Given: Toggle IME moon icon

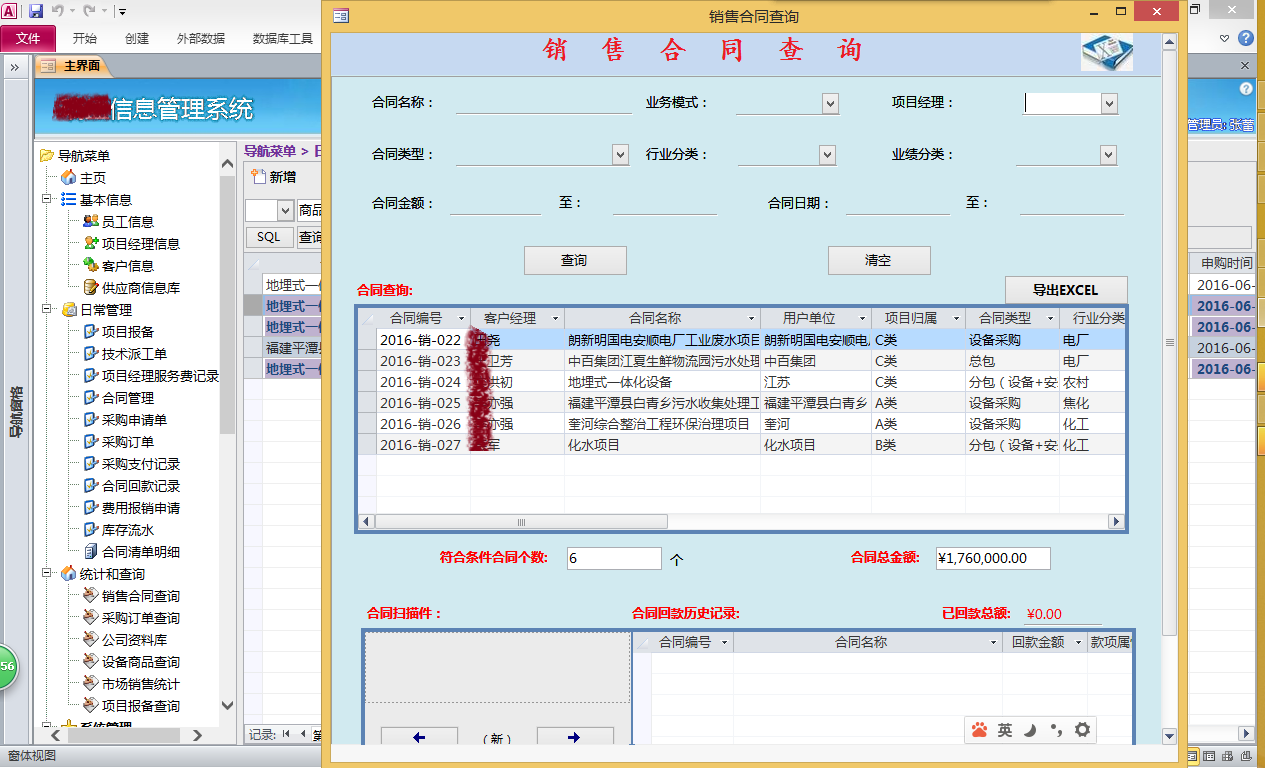Looking at the screenshot, I should [x=1030, y=730].
